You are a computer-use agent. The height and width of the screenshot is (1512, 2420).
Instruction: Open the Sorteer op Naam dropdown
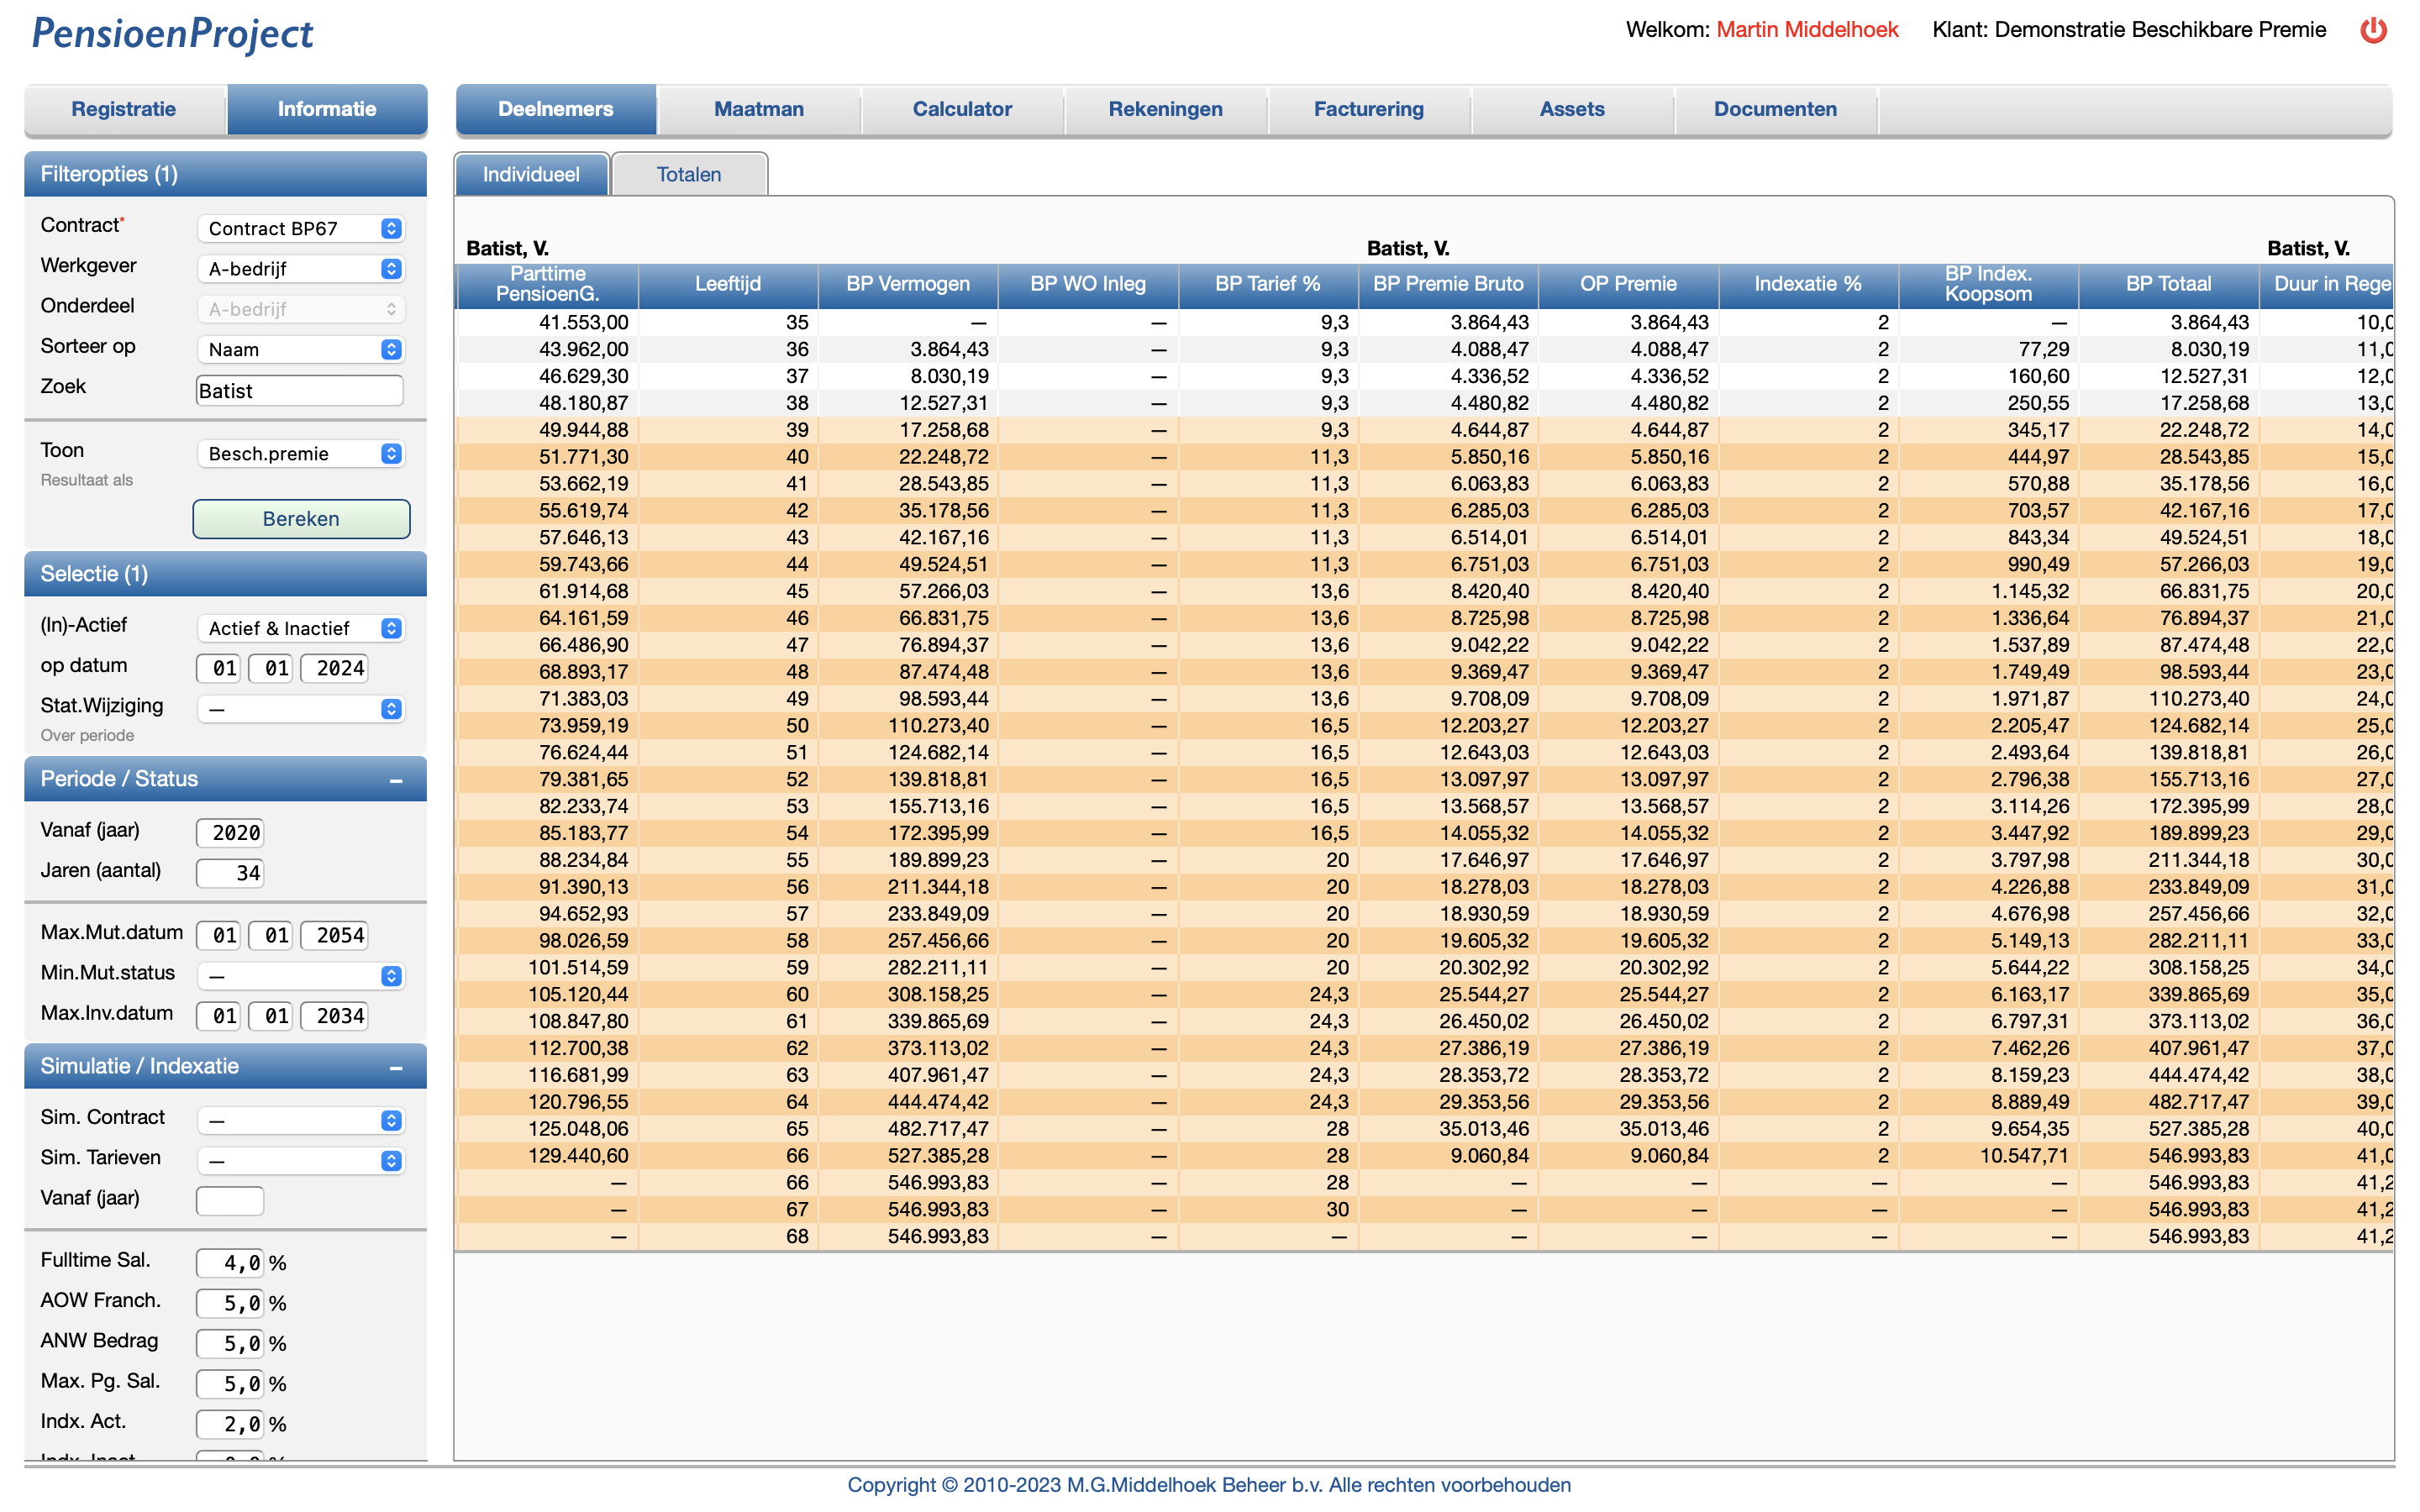[x=301, y=350]
